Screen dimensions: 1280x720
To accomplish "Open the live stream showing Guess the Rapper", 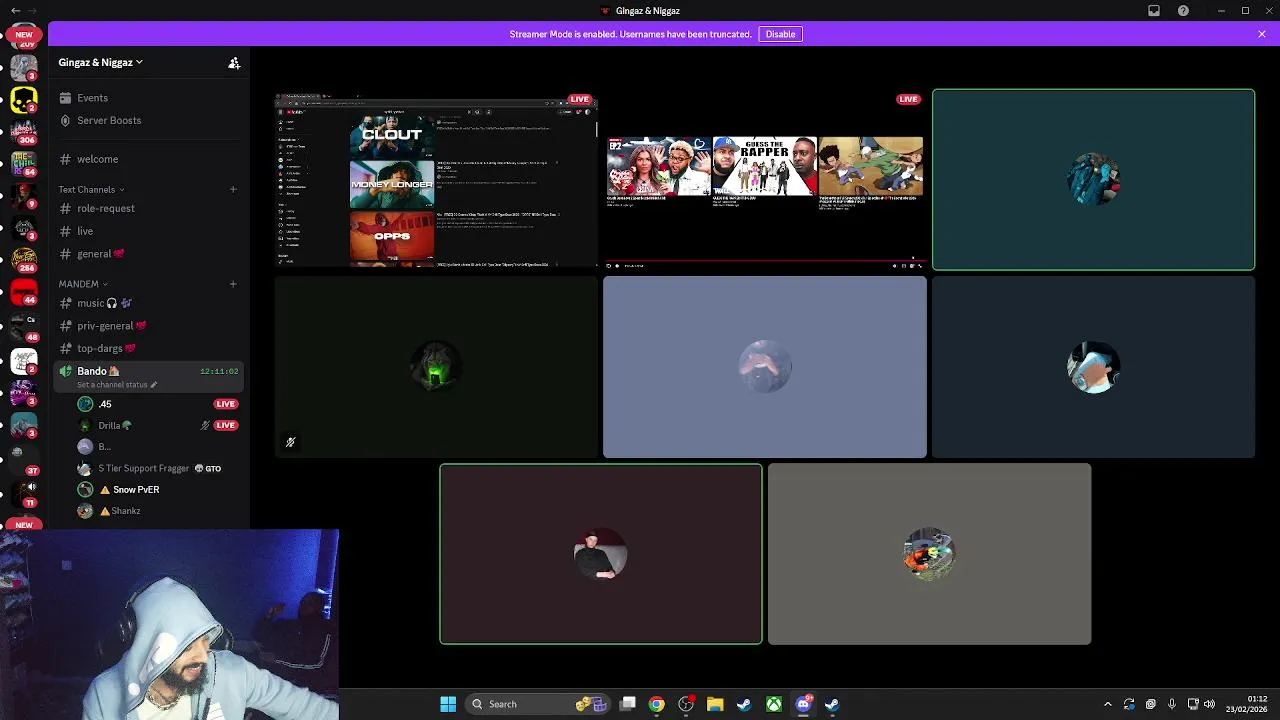I will click(765, 181).
